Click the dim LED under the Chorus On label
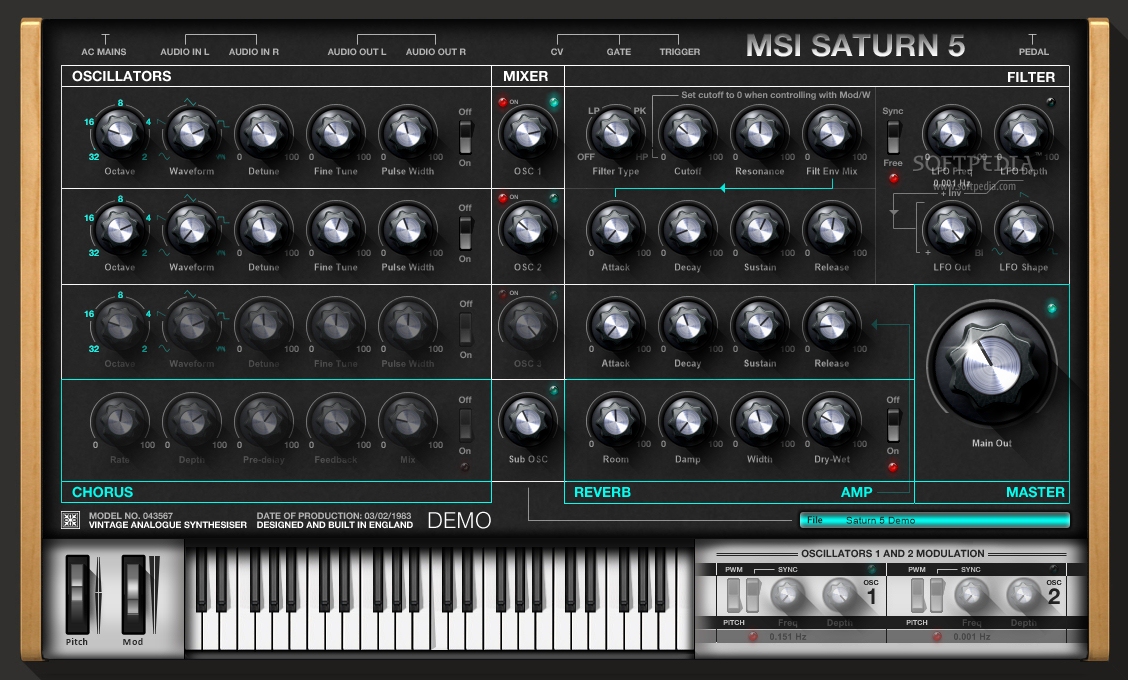 pos(465,466)
